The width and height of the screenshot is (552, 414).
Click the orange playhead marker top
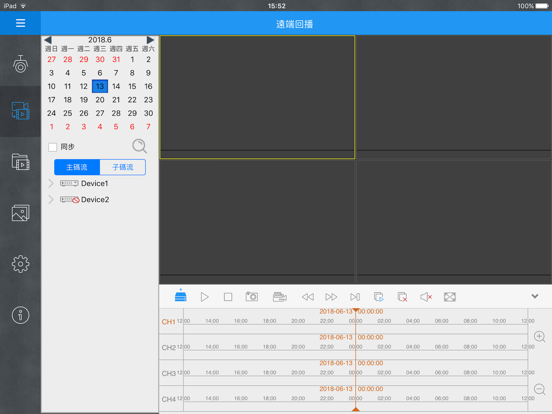(356, 310)
